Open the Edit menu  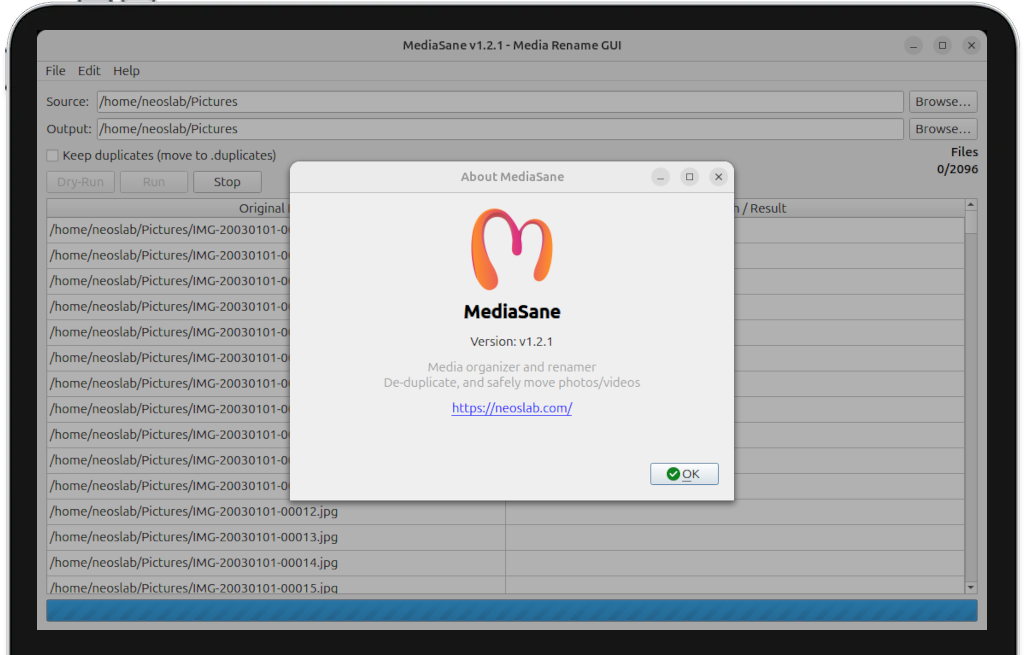[89, 71]
